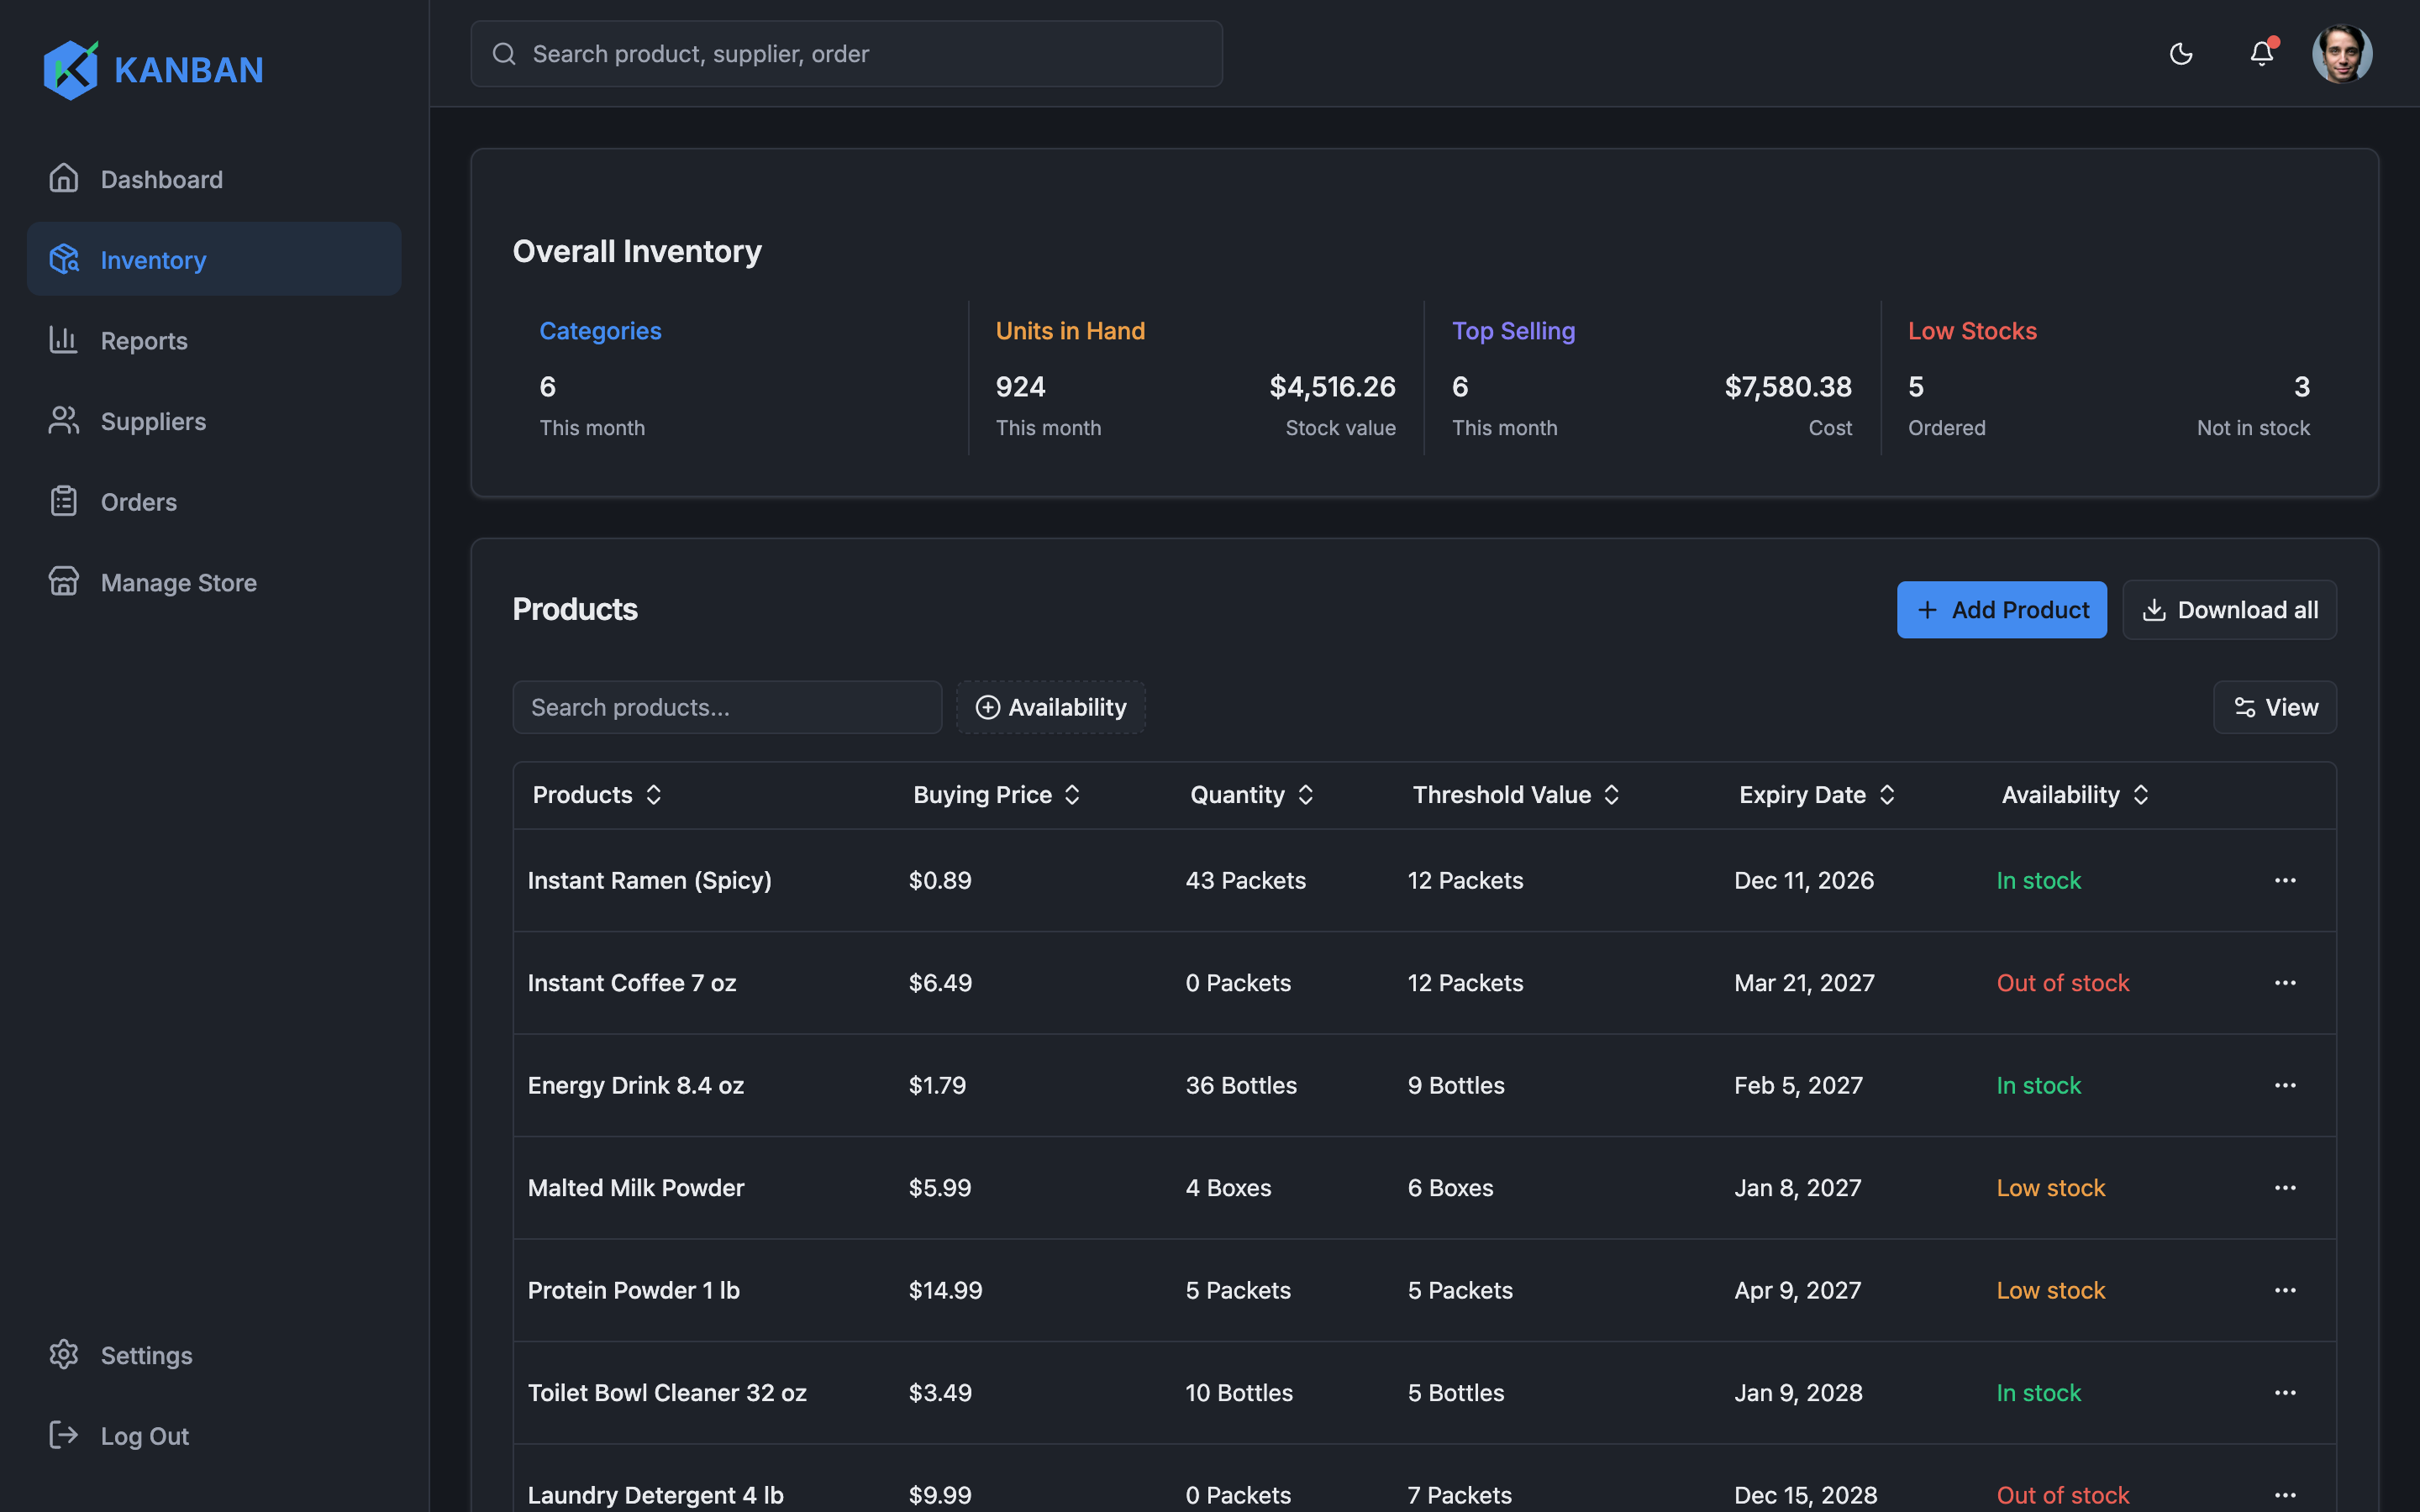
Task: Click the Low Stocks stat label
Action: pyautogui.click(x=1972, y=331)
